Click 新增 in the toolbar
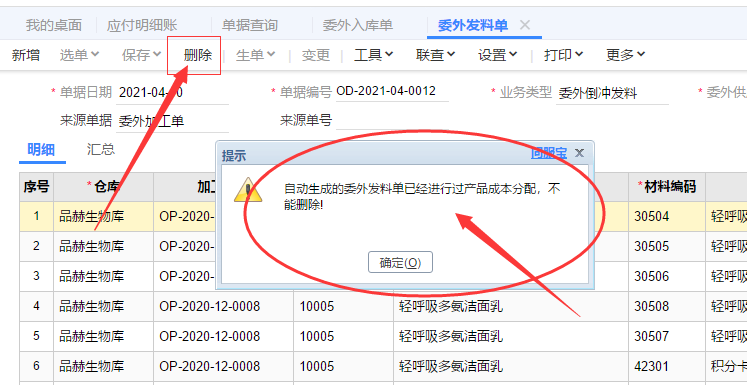The width and height of the screenshot is (747, 385). pos(26,55)
